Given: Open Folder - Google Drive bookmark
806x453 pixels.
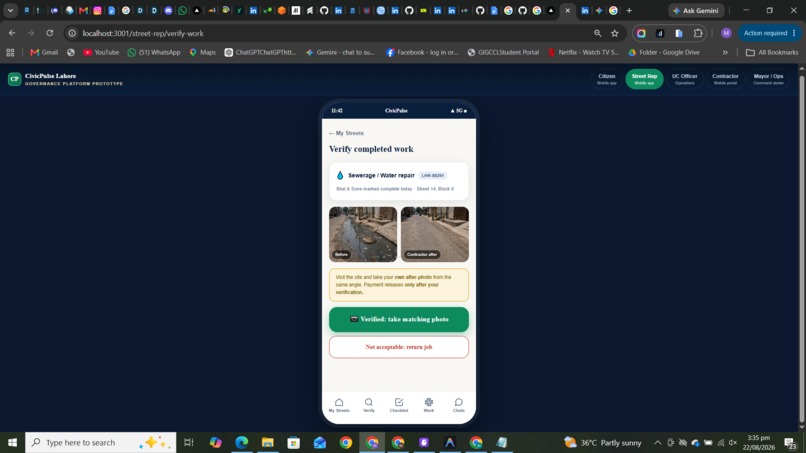Looking at the screenshot, I should point(664,52).
